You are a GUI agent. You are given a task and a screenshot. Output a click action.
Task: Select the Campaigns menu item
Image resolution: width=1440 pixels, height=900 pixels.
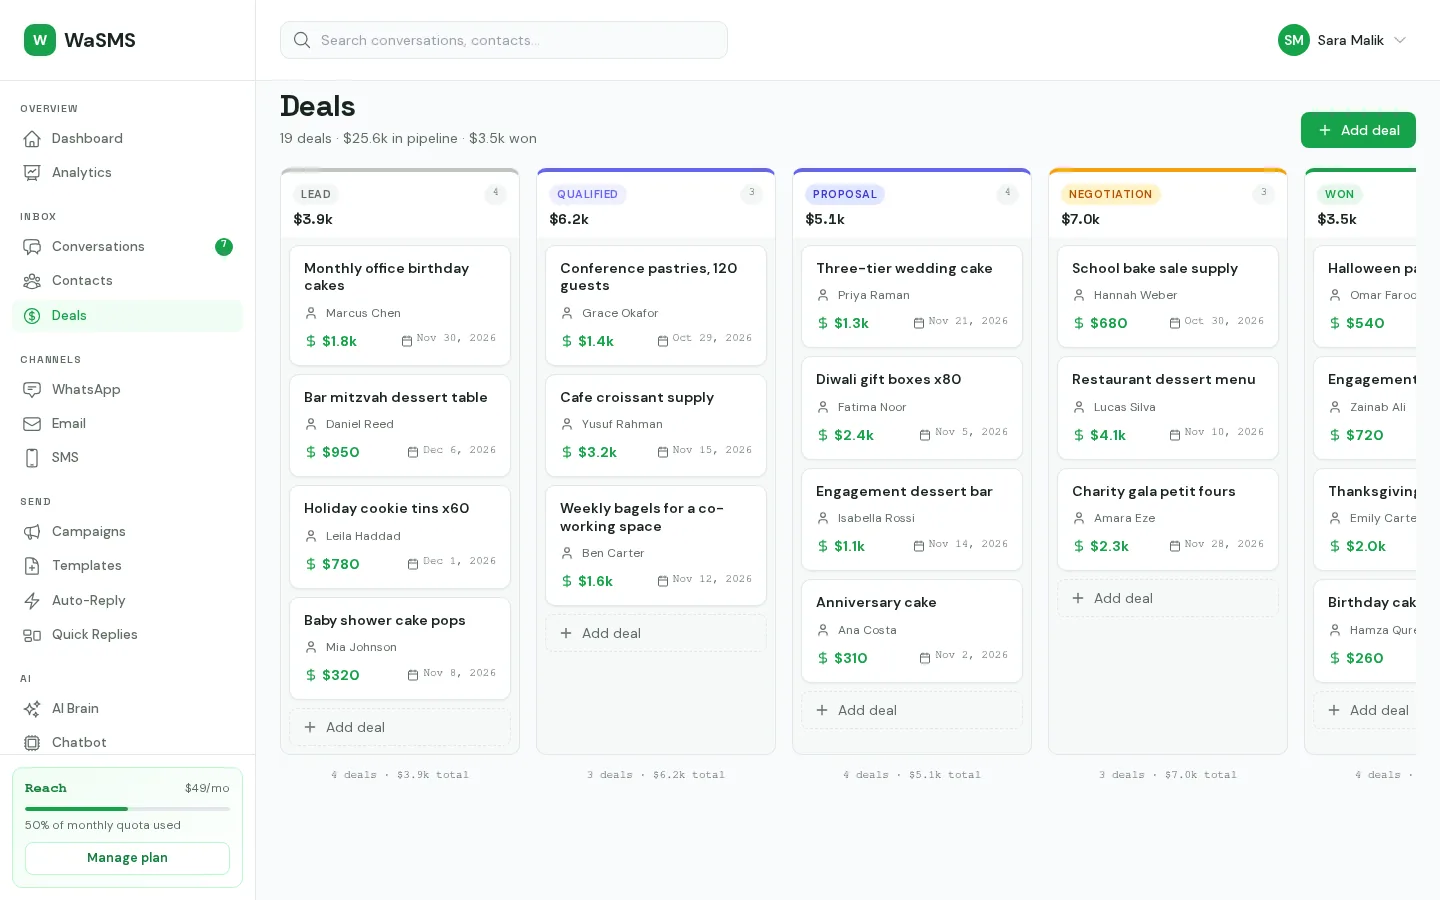tap(127, 532)
